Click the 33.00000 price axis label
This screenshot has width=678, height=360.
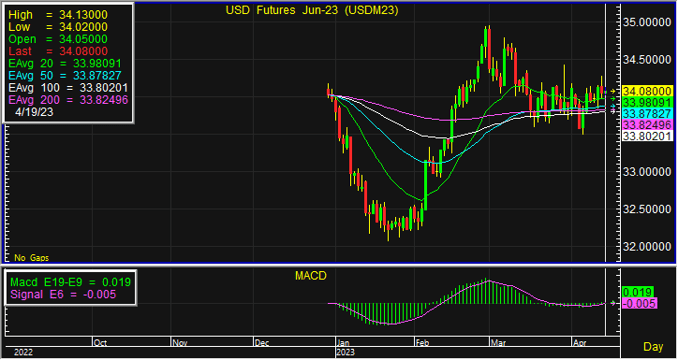pyautogui.click(x=647, y=172)
